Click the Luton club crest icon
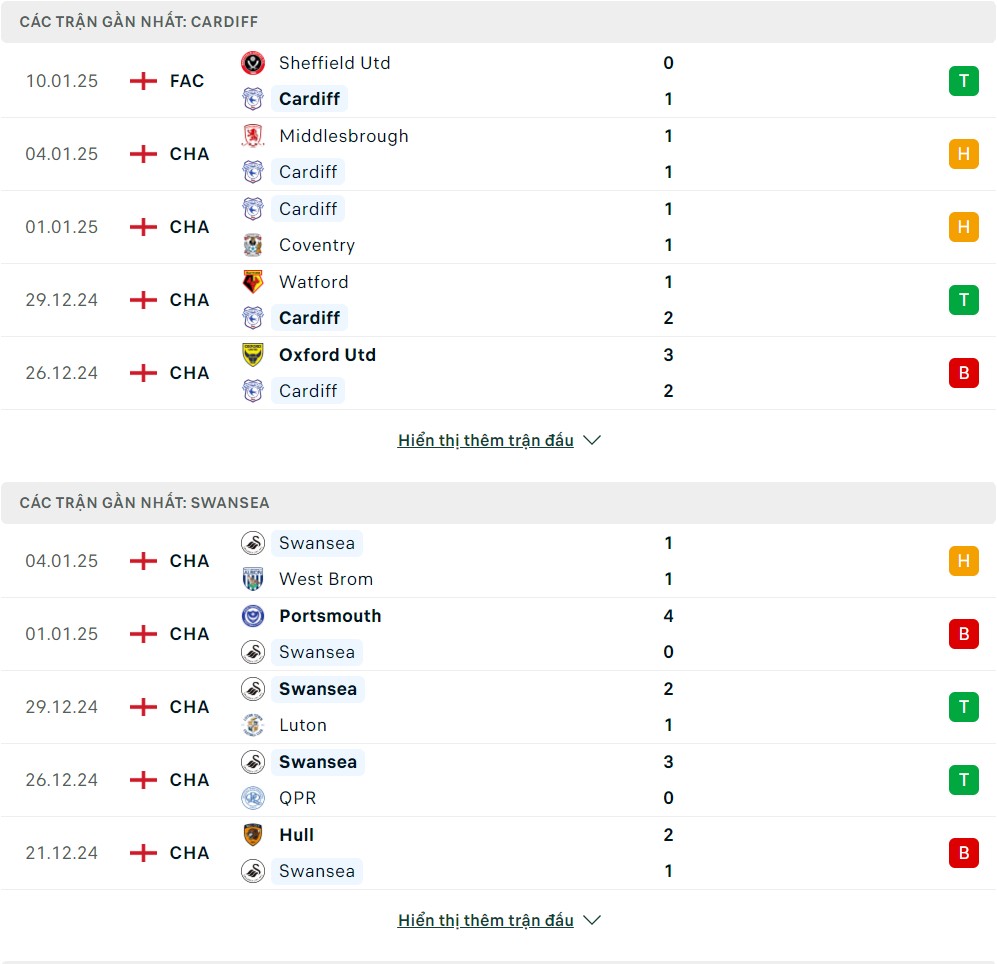 pos(253,725)
